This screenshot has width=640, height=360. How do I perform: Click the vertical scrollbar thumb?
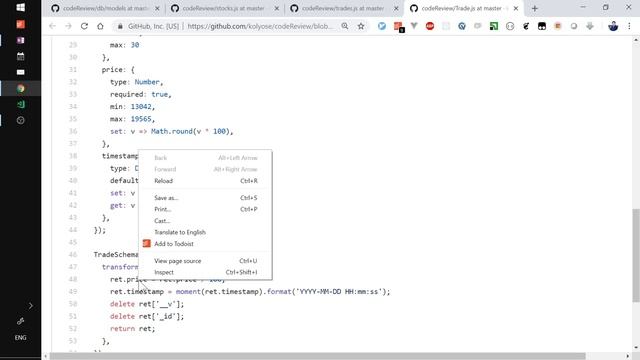coord(636,255)
